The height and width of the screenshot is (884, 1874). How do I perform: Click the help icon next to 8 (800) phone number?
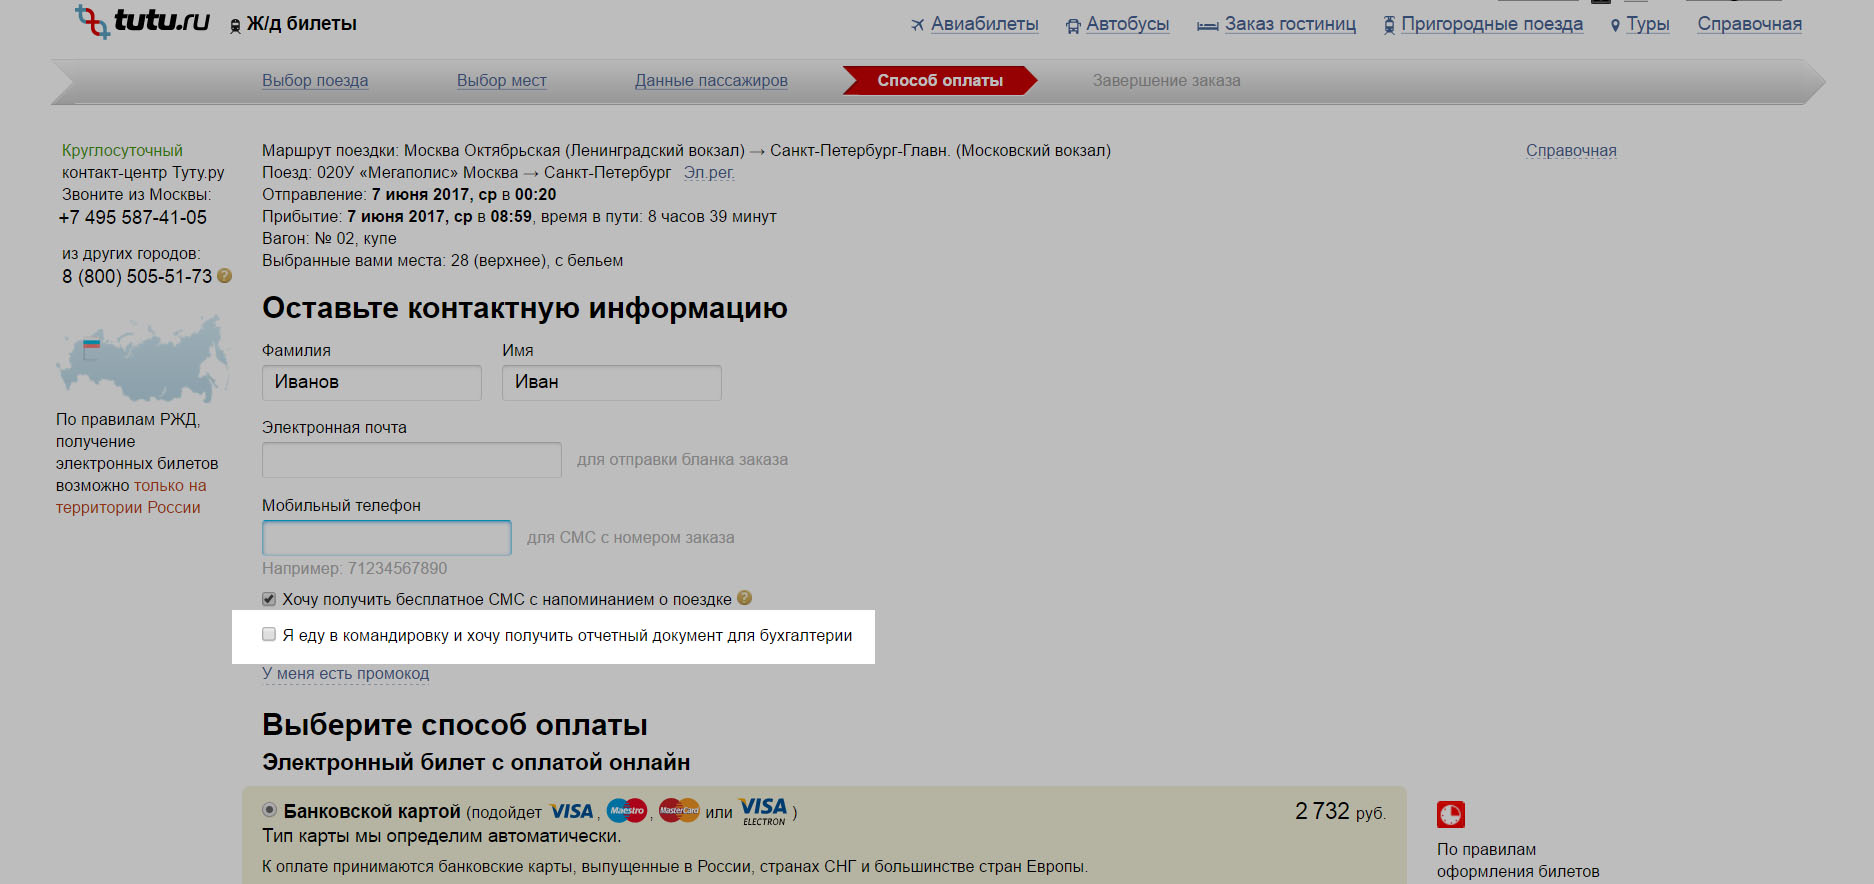225,276
